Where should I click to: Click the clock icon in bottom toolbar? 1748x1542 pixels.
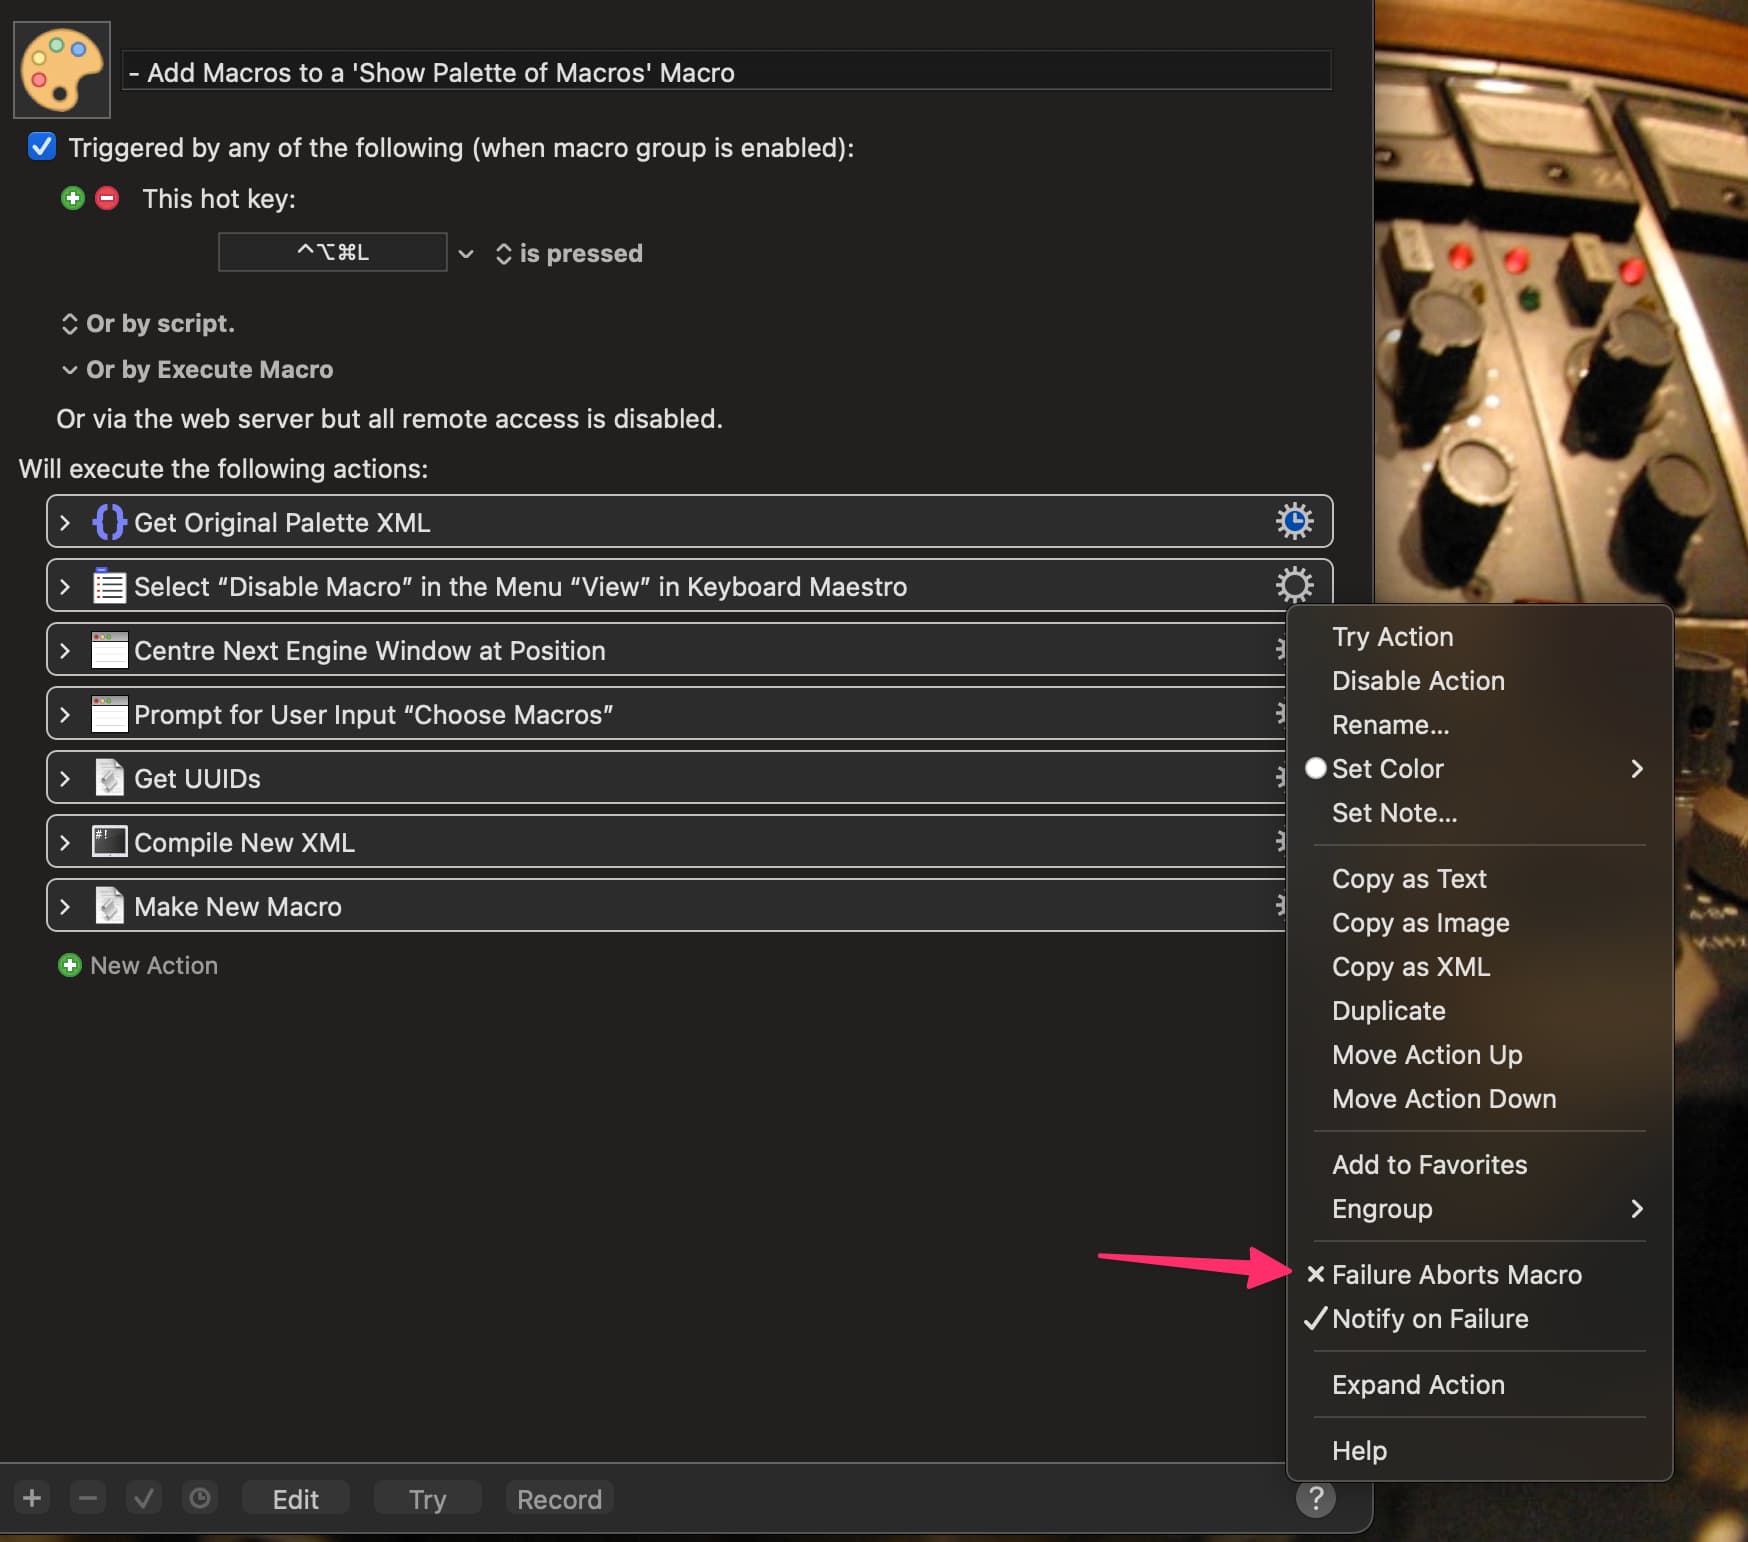point(200,1498)
